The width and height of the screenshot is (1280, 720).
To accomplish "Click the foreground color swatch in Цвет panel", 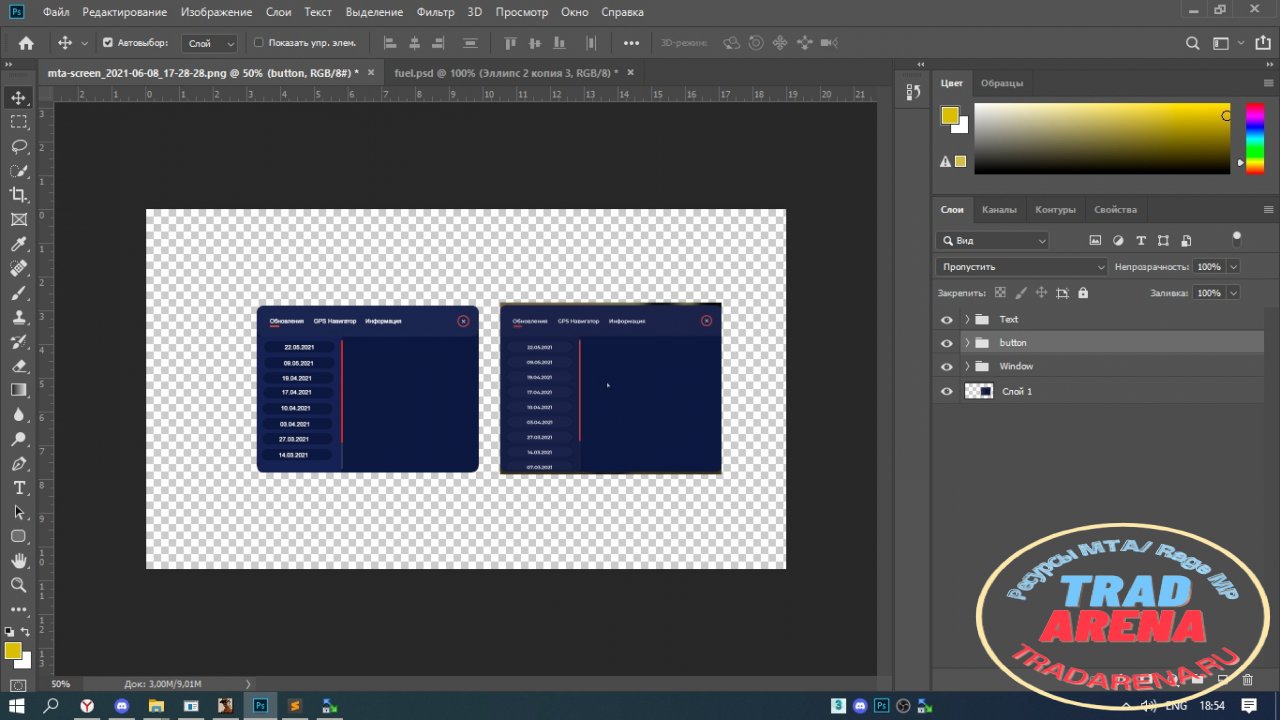I will (x=950, y=116).
